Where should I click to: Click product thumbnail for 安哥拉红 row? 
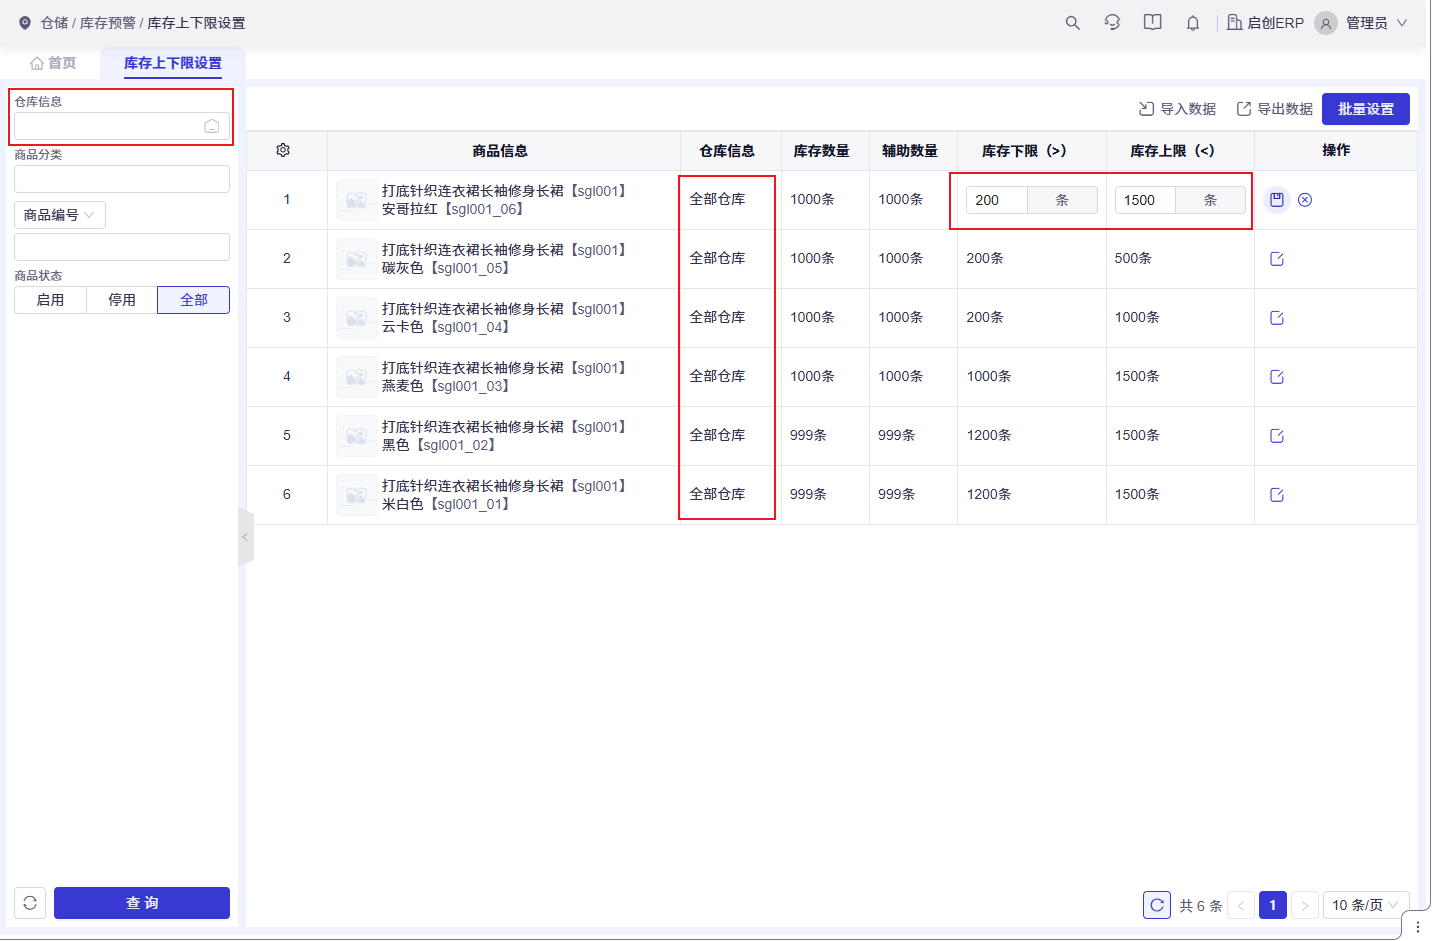coord(356,200)
